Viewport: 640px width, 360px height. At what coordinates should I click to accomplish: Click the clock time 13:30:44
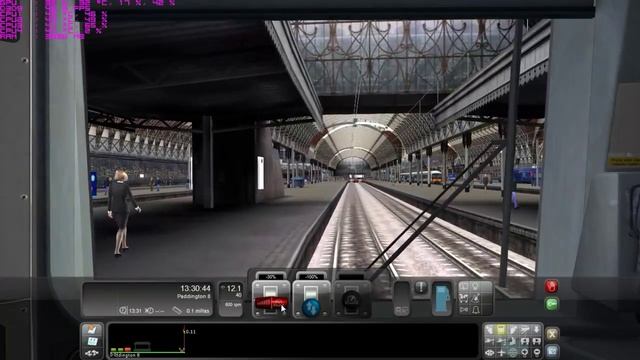click(x=196, y=289)
